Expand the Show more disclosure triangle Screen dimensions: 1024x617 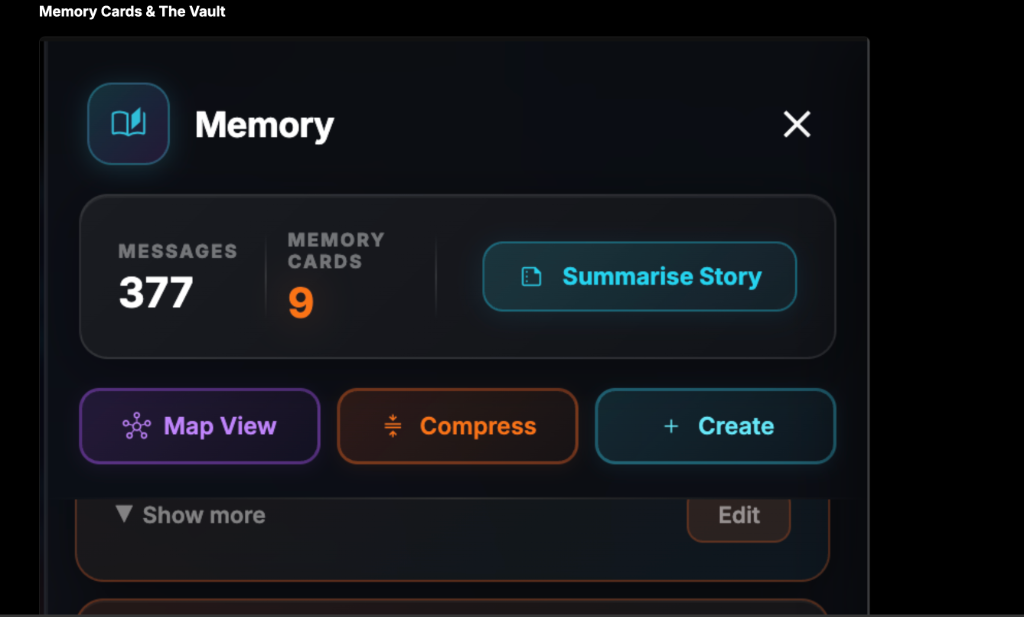point(124,514)
